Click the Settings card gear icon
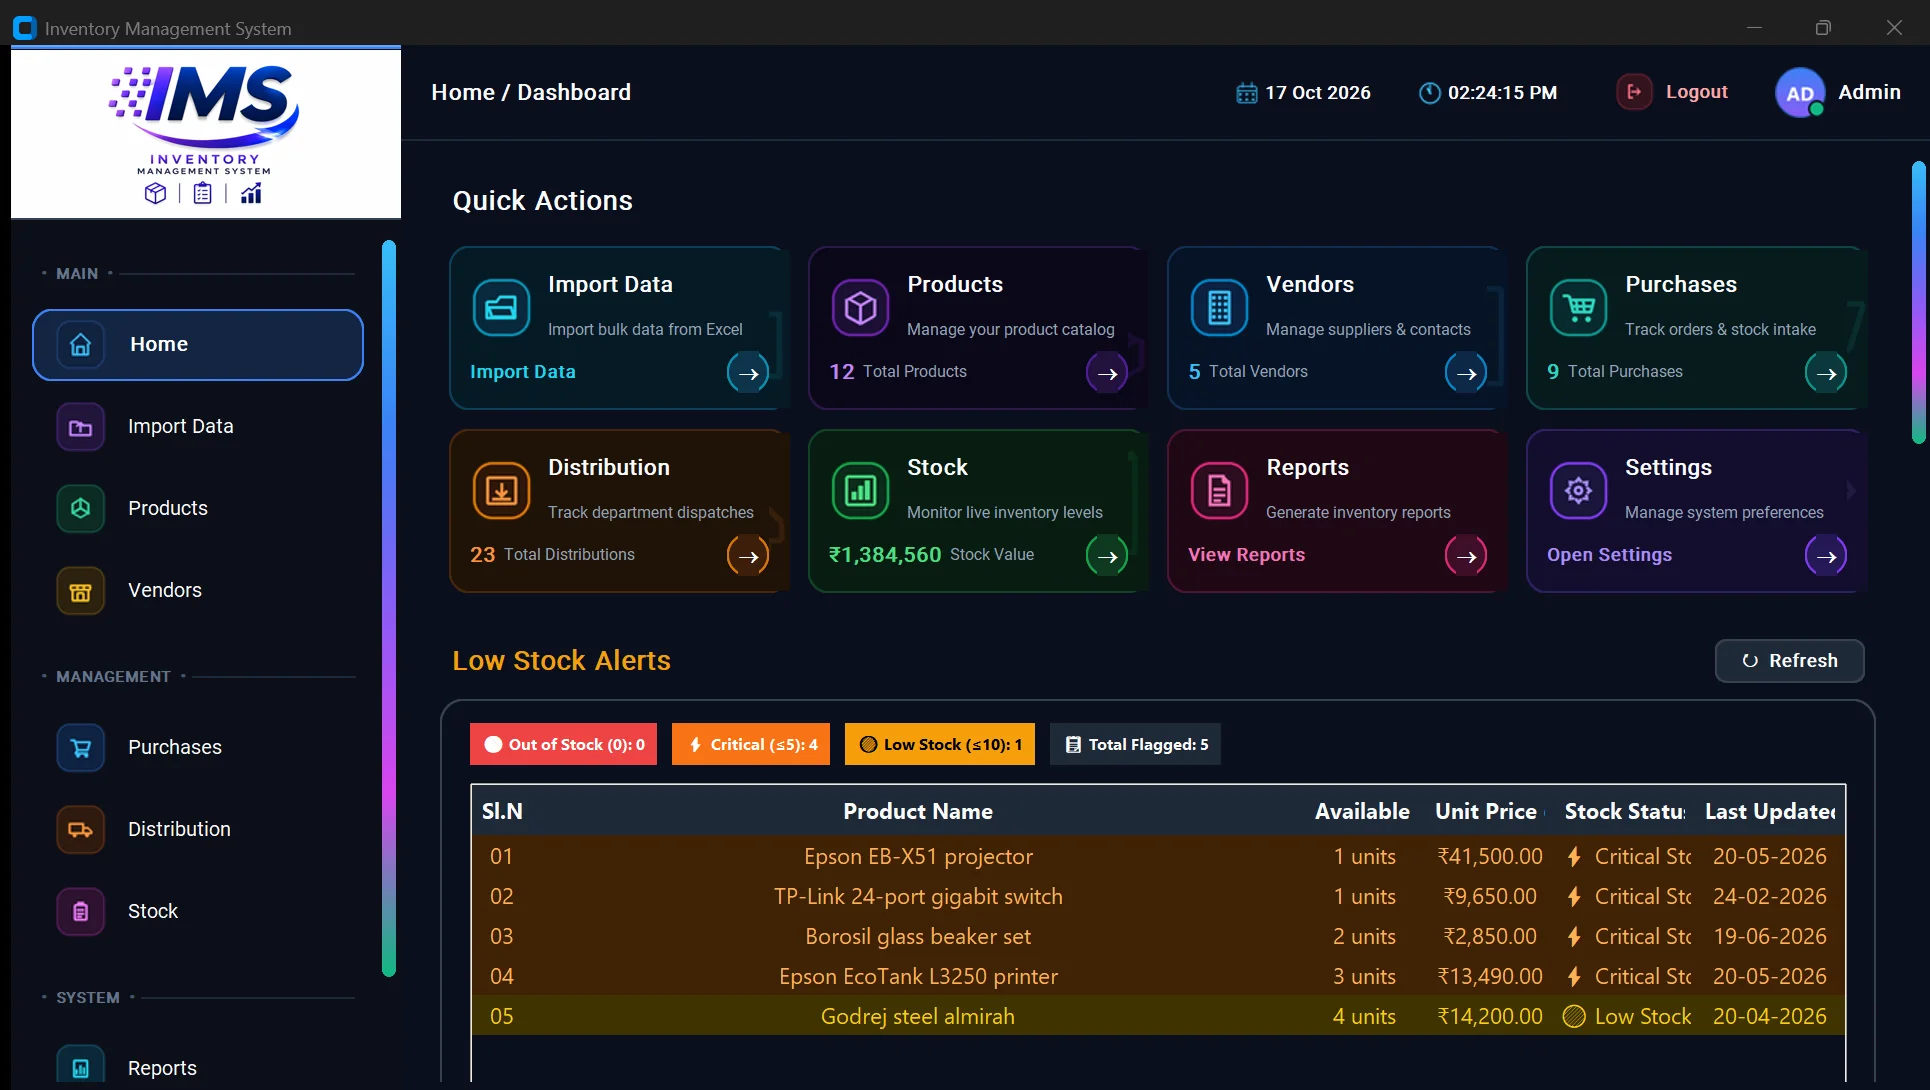This screenshot has width=1930, height=1090. click(1578, 490)
